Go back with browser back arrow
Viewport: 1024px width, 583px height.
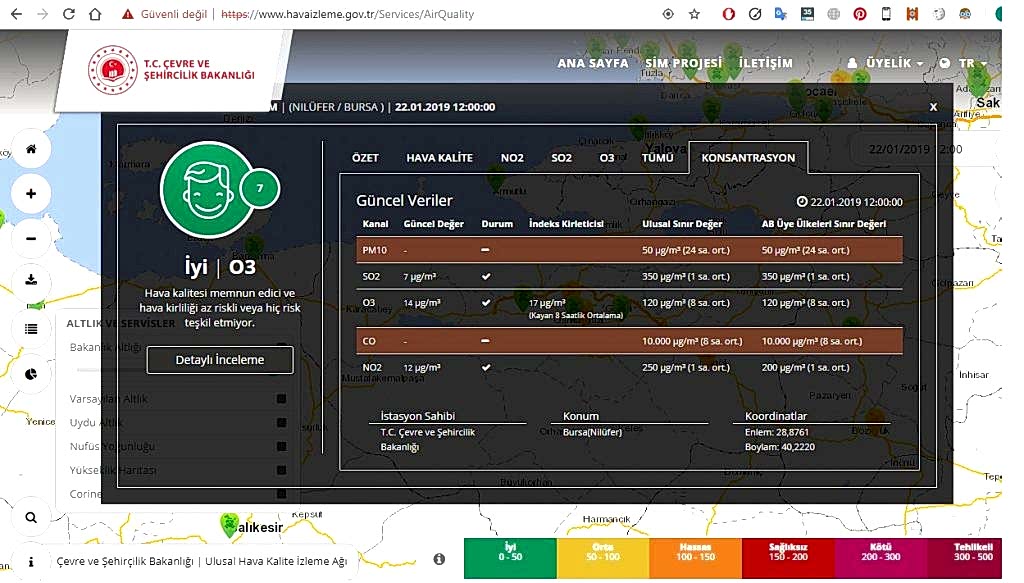click(16, 14)
